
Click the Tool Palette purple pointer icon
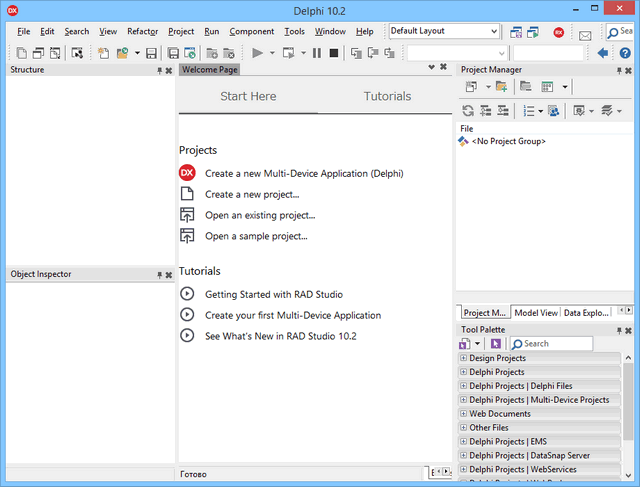click(x=496, y=343)
